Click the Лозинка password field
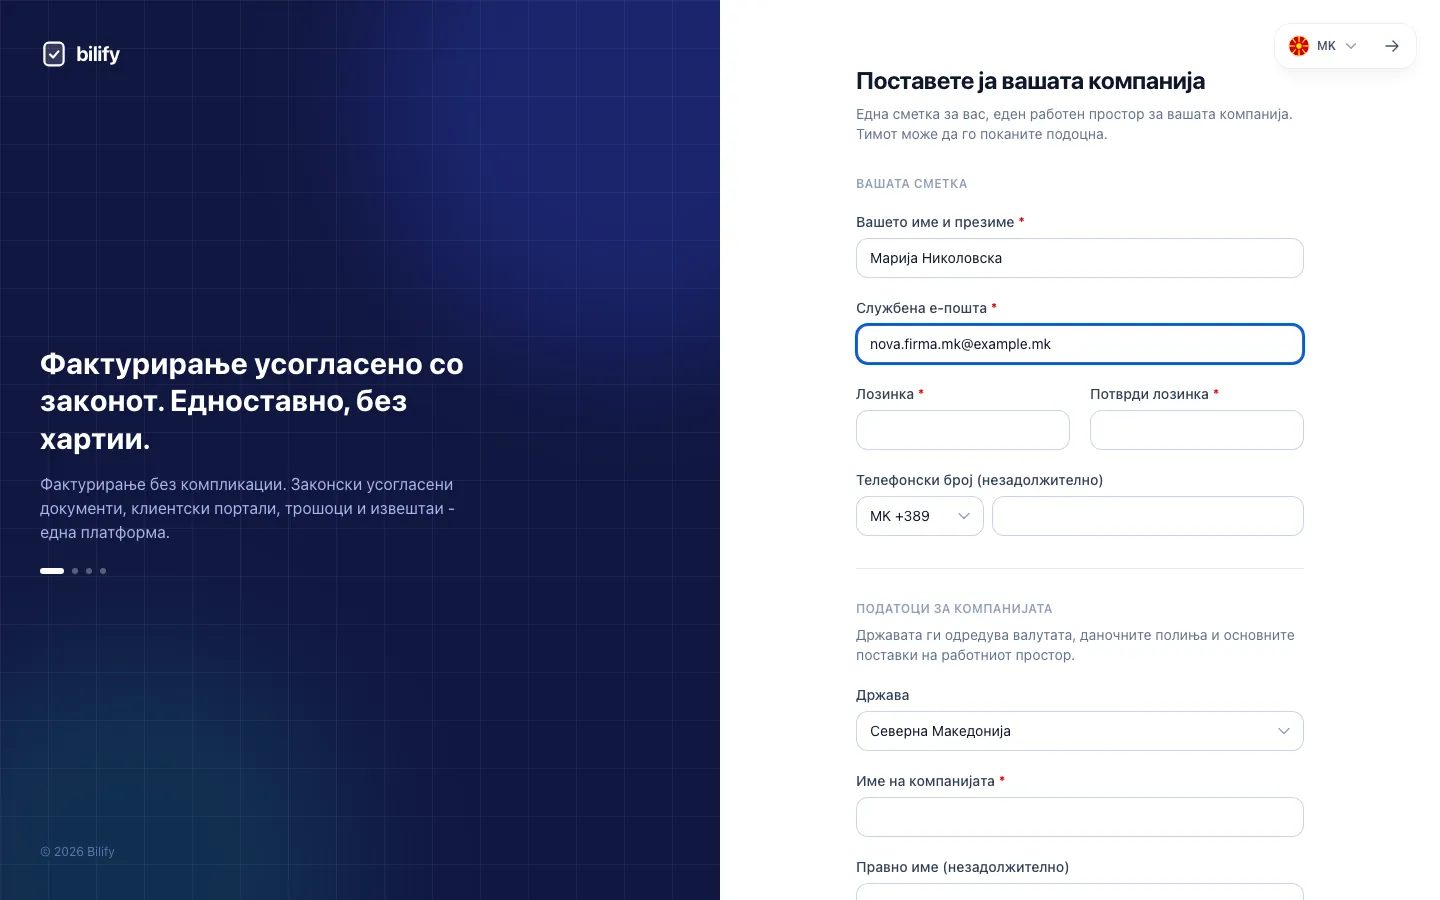 pyautogui.click(x=963, y=430)
